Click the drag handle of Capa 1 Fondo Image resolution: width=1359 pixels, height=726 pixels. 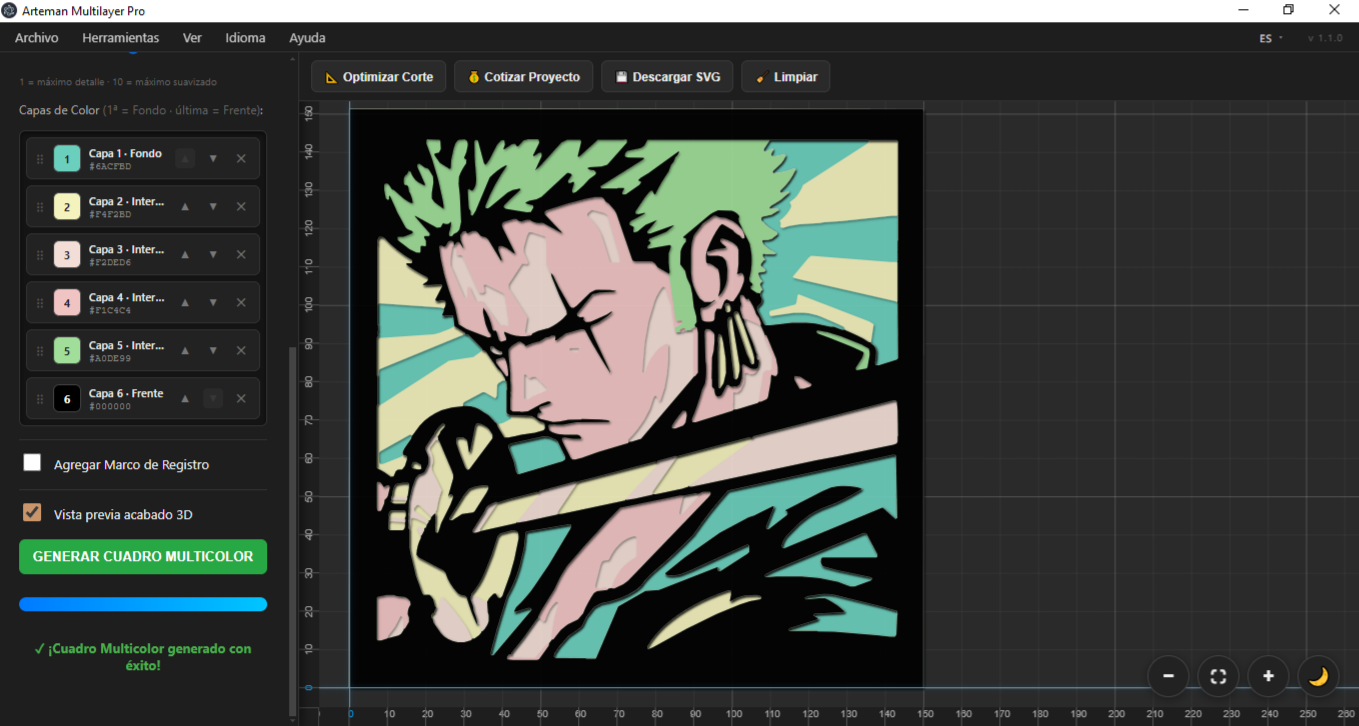click(40, 158)
